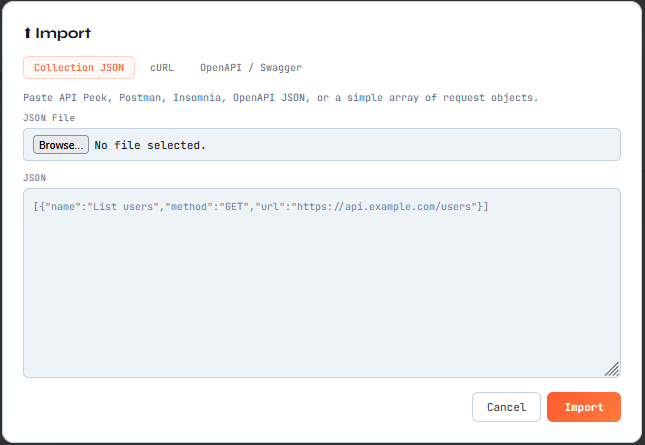The width and height of the screenshot is (645, 445).
Task: Click the Browse... file button
Action: click(x=61, y=145)
